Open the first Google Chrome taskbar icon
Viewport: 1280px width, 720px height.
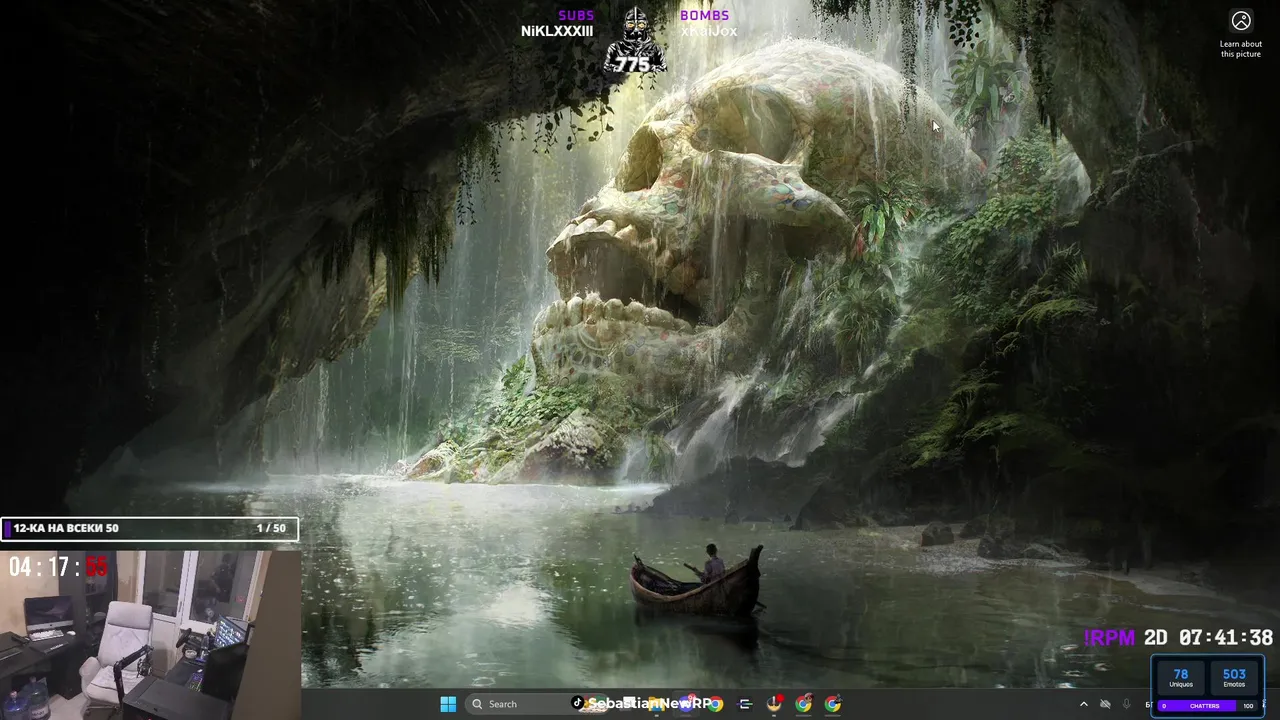click(x=715, y=704)
